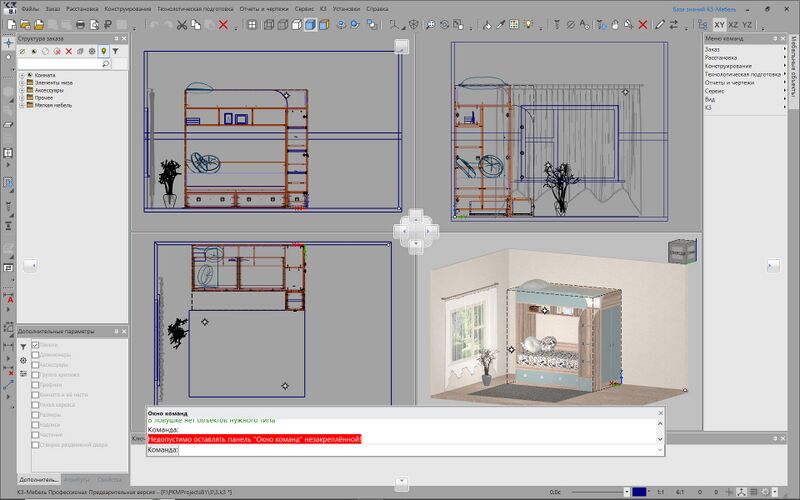Expand the Элементы низа tree node
Screen dimensions: 800x500
pyautogui.click(x=22, y=83)
